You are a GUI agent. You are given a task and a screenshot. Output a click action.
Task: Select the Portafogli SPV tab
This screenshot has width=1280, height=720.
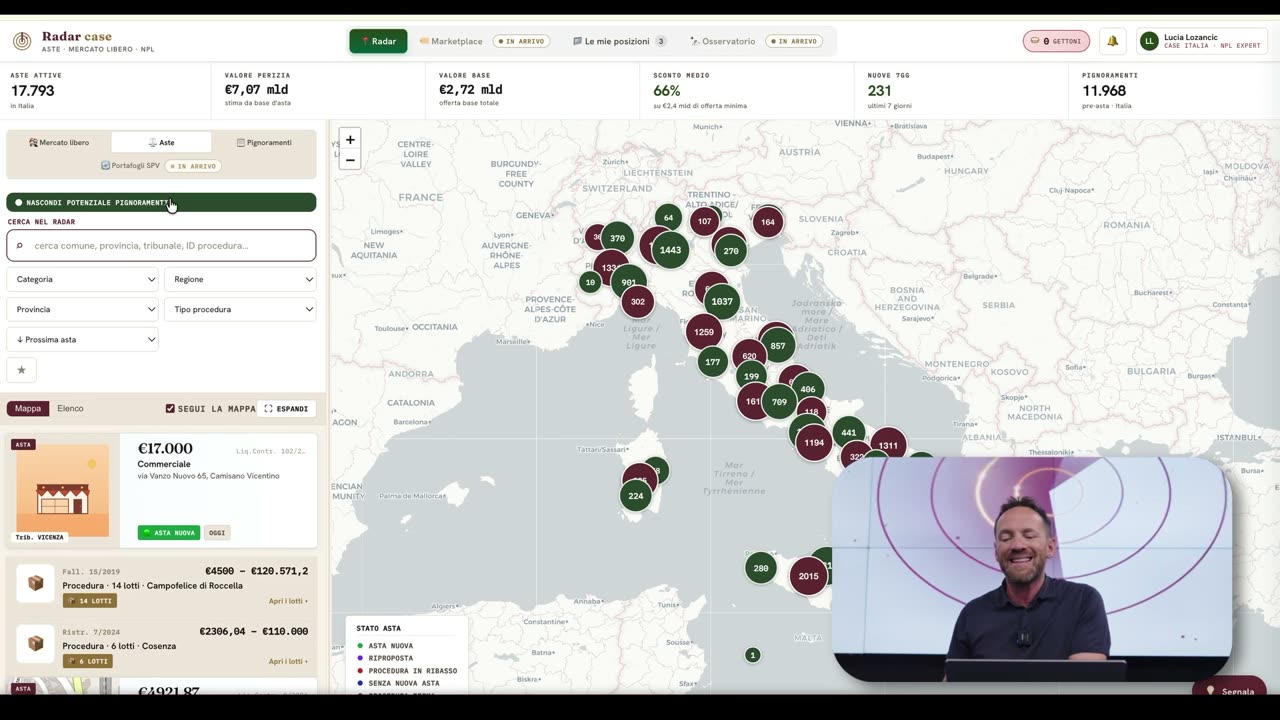161,166
